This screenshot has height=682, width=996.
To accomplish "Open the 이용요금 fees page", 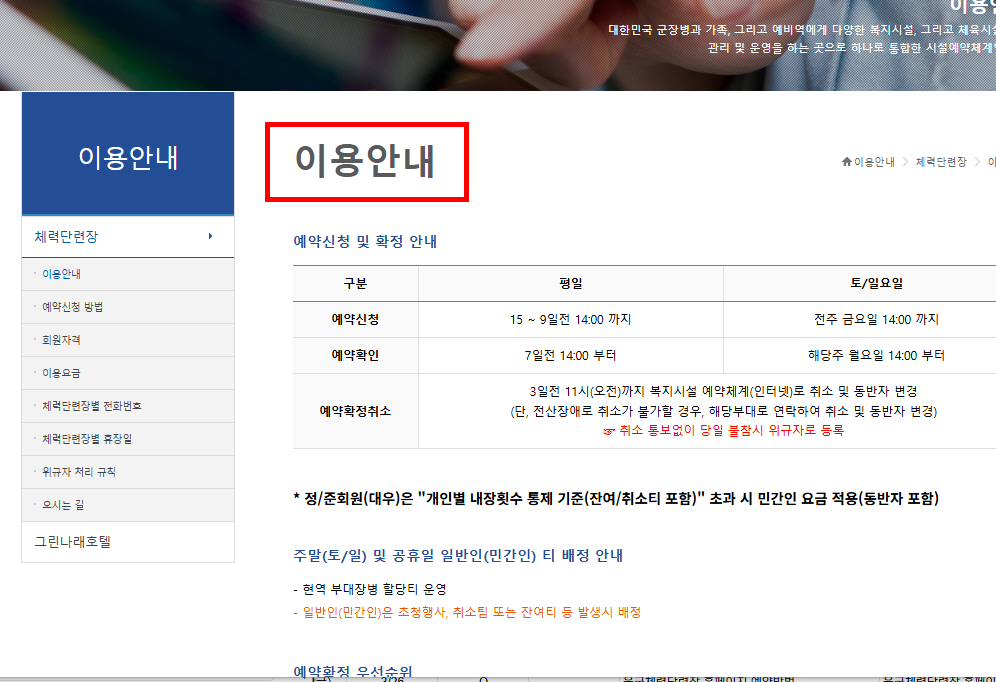I will tap(62, 372).
